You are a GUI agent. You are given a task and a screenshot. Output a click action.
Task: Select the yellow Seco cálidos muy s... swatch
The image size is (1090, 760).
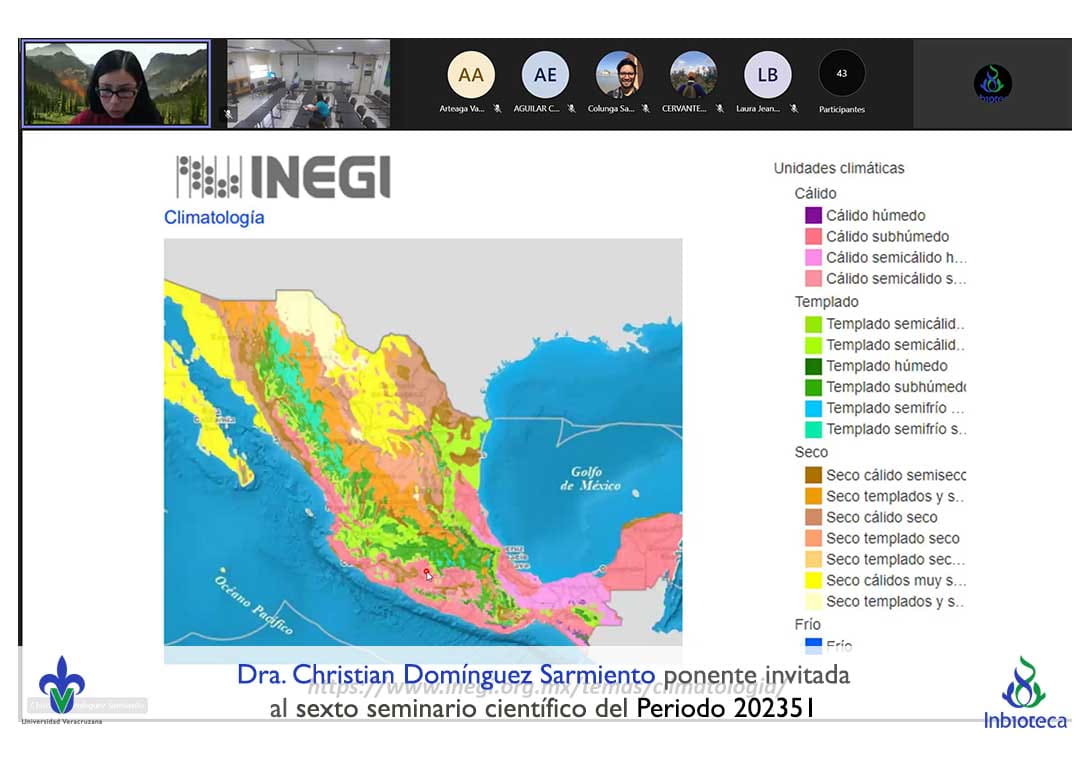point(813,580)
